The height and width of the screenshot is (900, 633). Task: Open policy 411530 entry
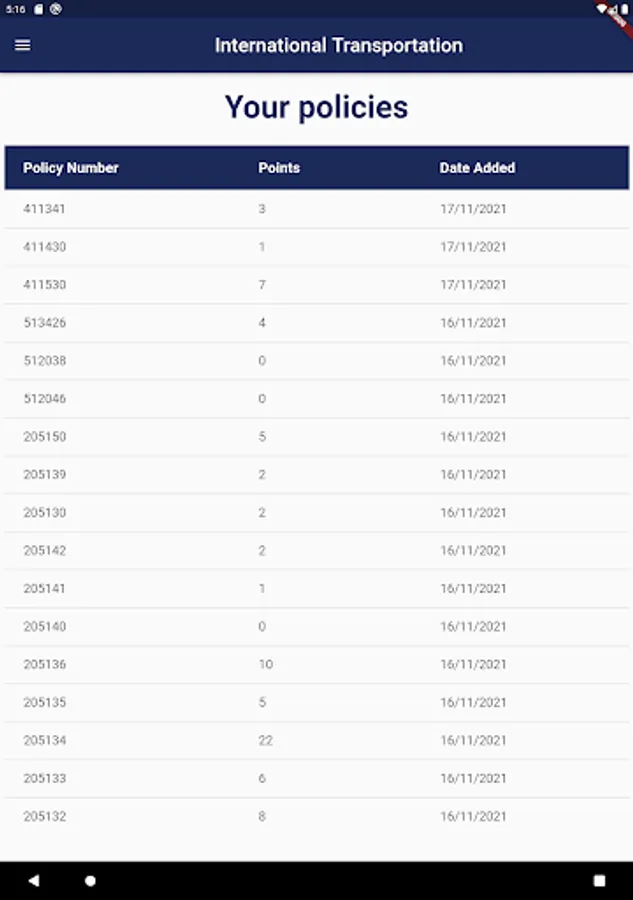[45, 285]
